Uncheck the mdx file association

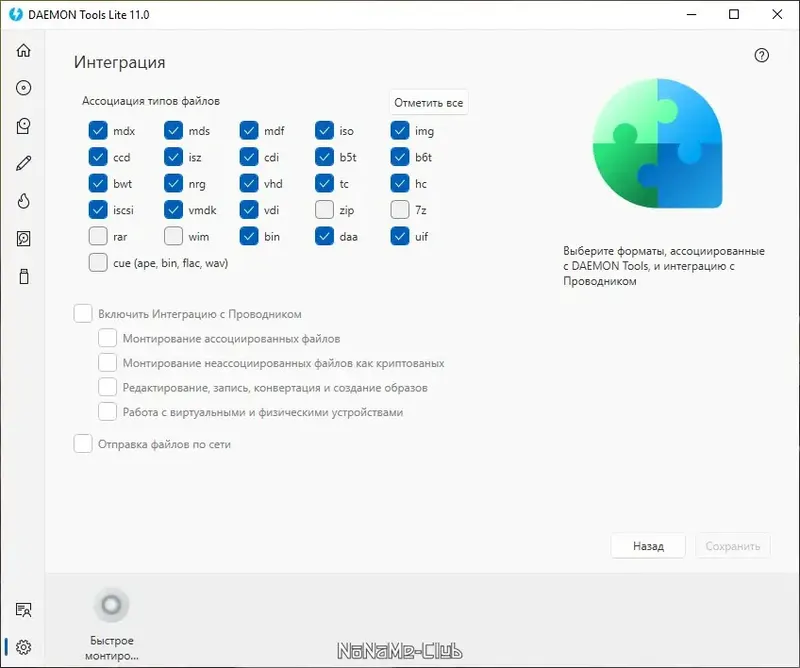[x=98, y=131]
